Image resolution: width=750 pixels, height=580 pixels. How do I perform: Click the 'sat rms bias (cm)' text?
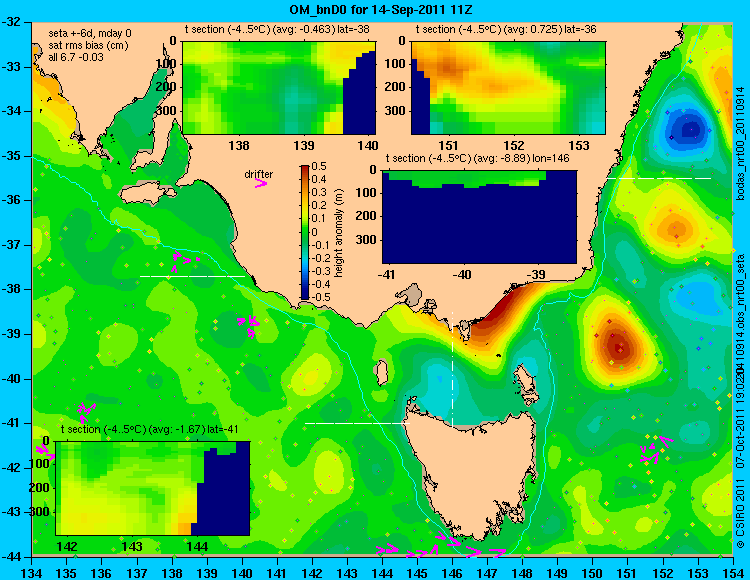coord(88,45)
